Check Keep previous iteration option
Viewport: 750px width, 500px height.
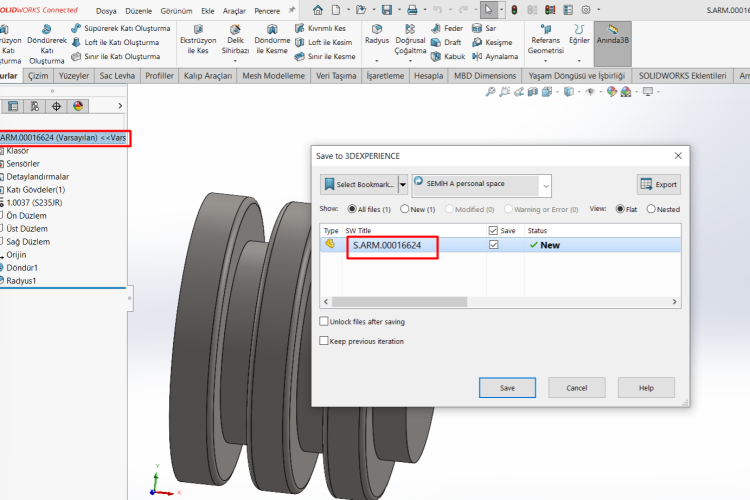tap(323, 341)
